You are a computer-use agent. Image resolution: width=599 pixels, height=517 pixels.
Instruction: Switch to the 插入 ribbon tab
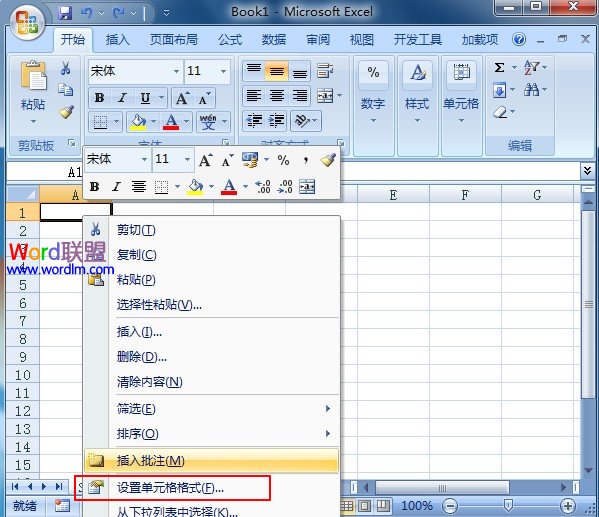(117, 39)
